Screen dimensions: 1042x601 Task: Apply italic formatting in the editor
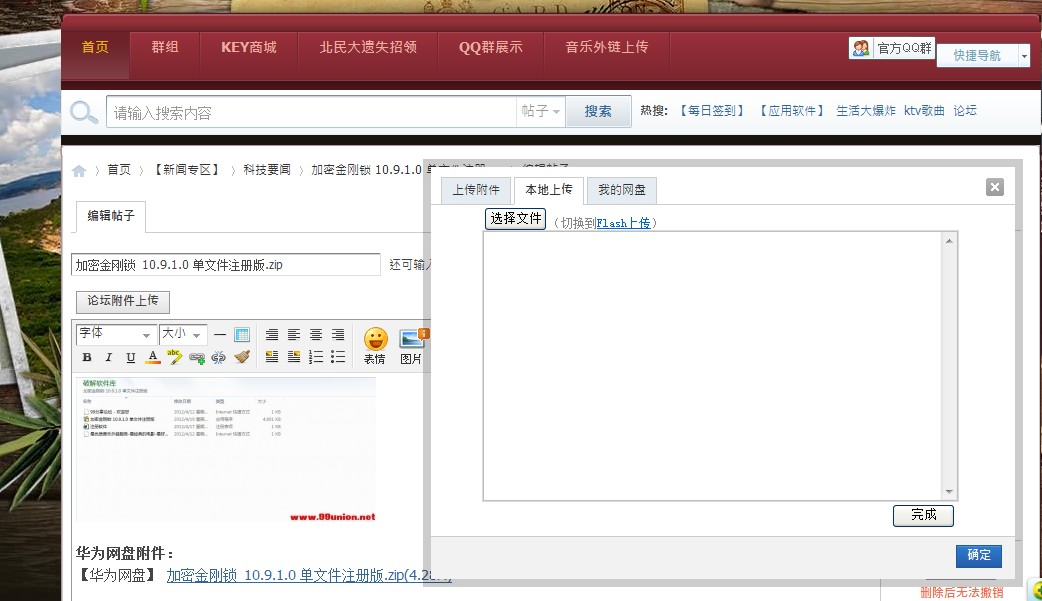109,356
